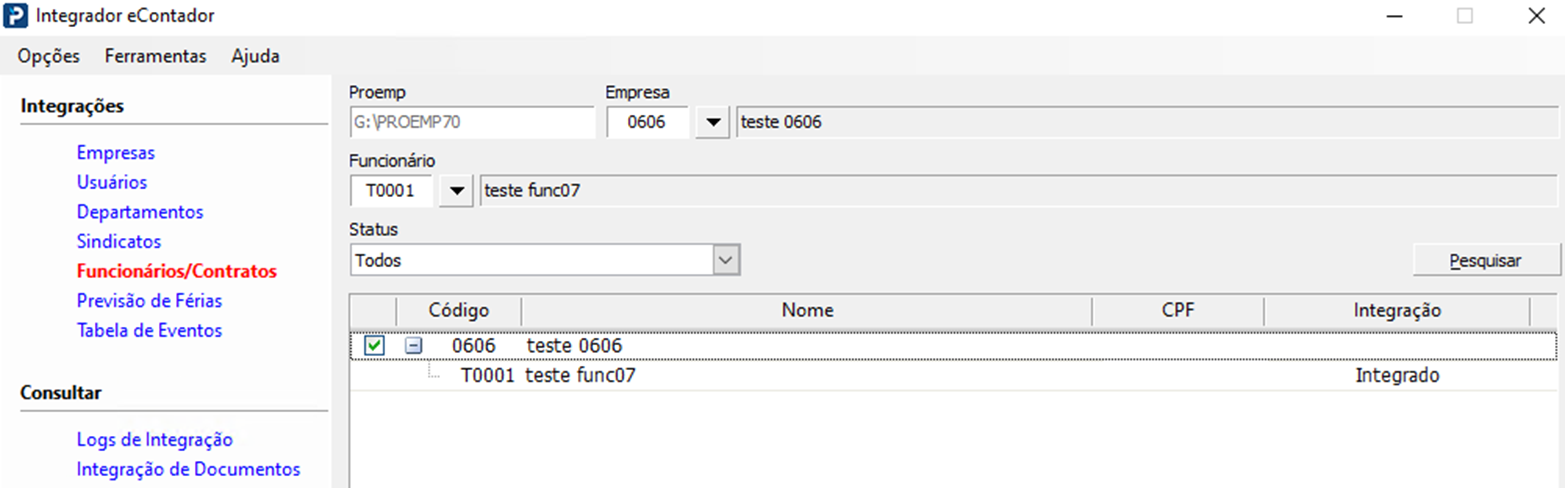The image size is (1565, 488).
Task: Collapse the 0606 tree node
Action: tap(413, 346)
